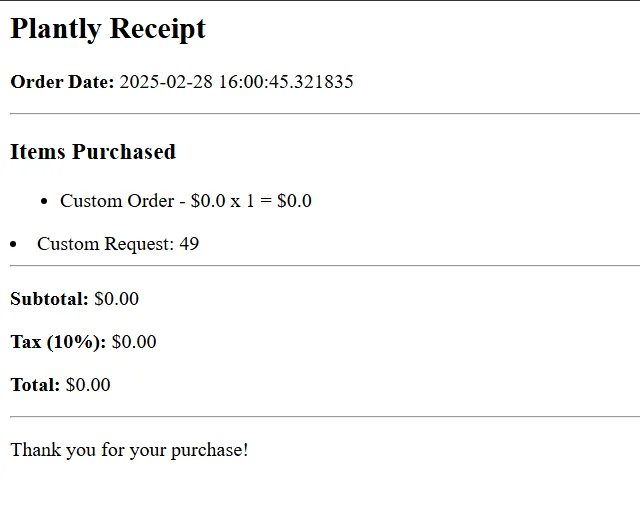Click the Thank you for your purchase message
The image size is (640, 523).
[x=129, y=450]
